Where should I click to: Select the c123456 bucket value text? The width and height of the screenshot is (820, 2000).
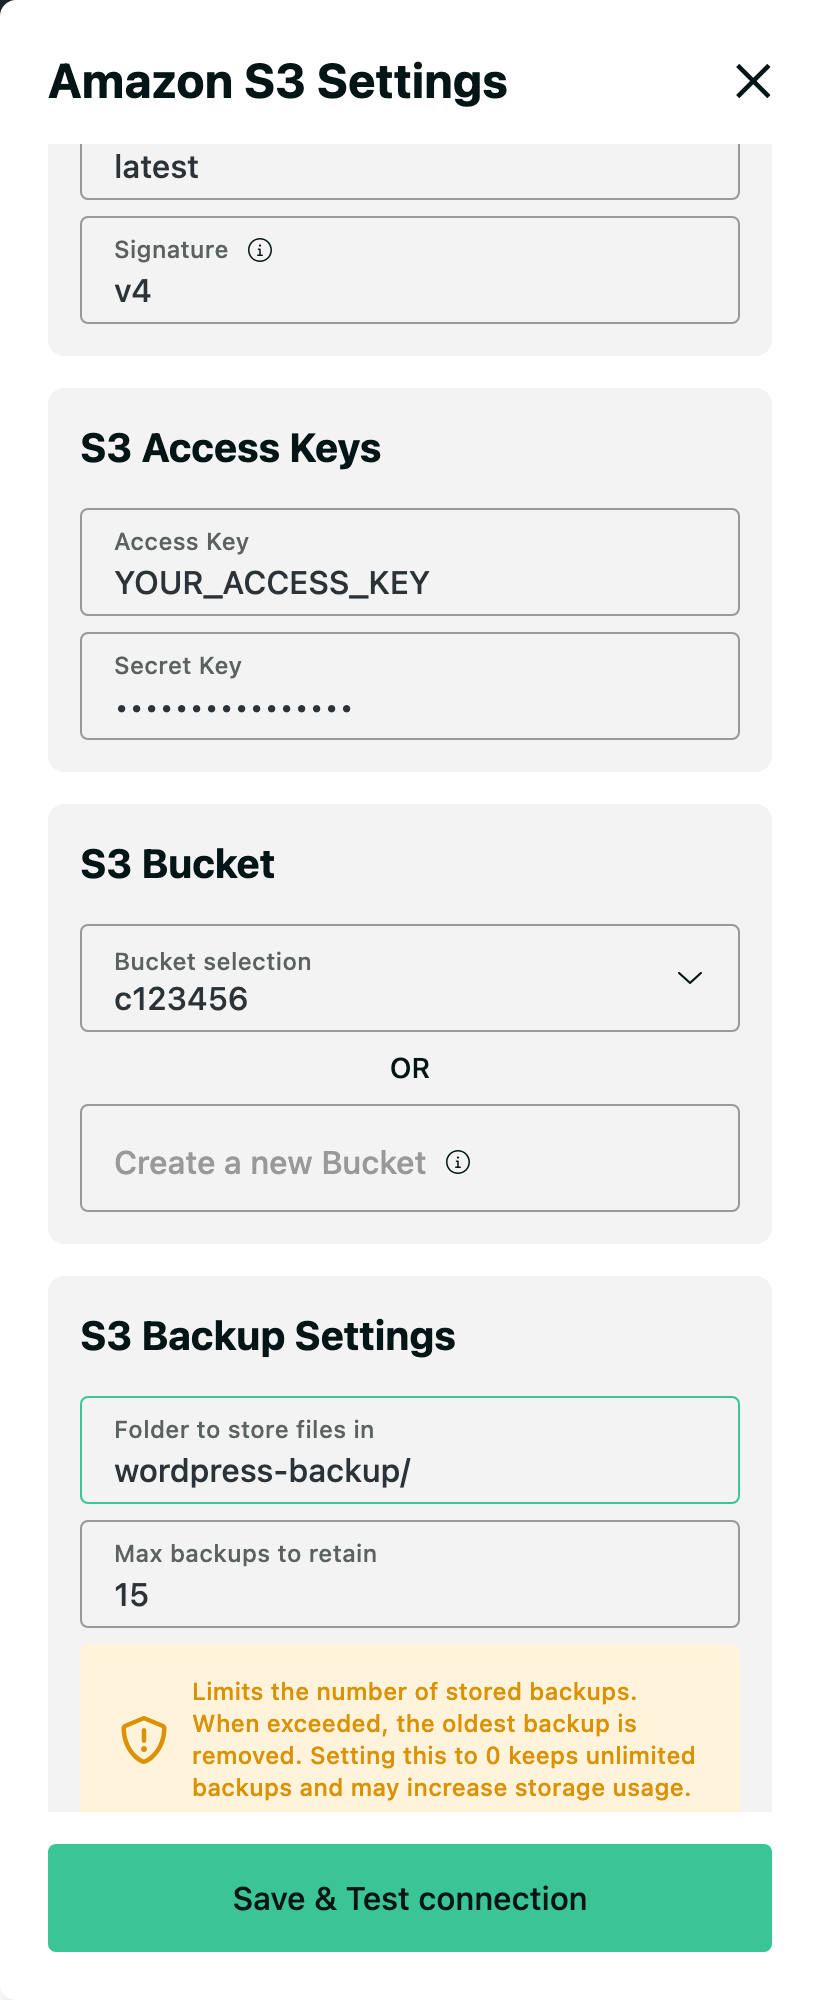coord(181,999)
